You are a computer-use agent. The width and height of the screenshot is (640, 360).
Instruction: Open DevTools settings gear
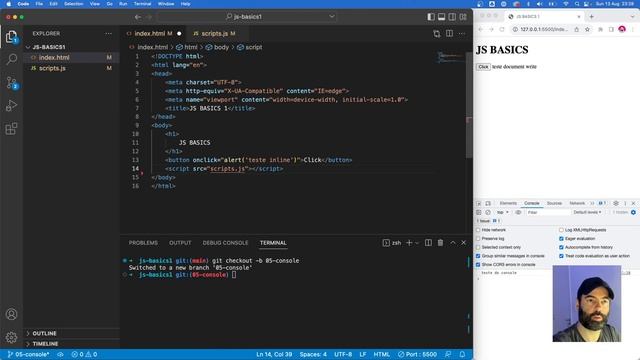616,203
